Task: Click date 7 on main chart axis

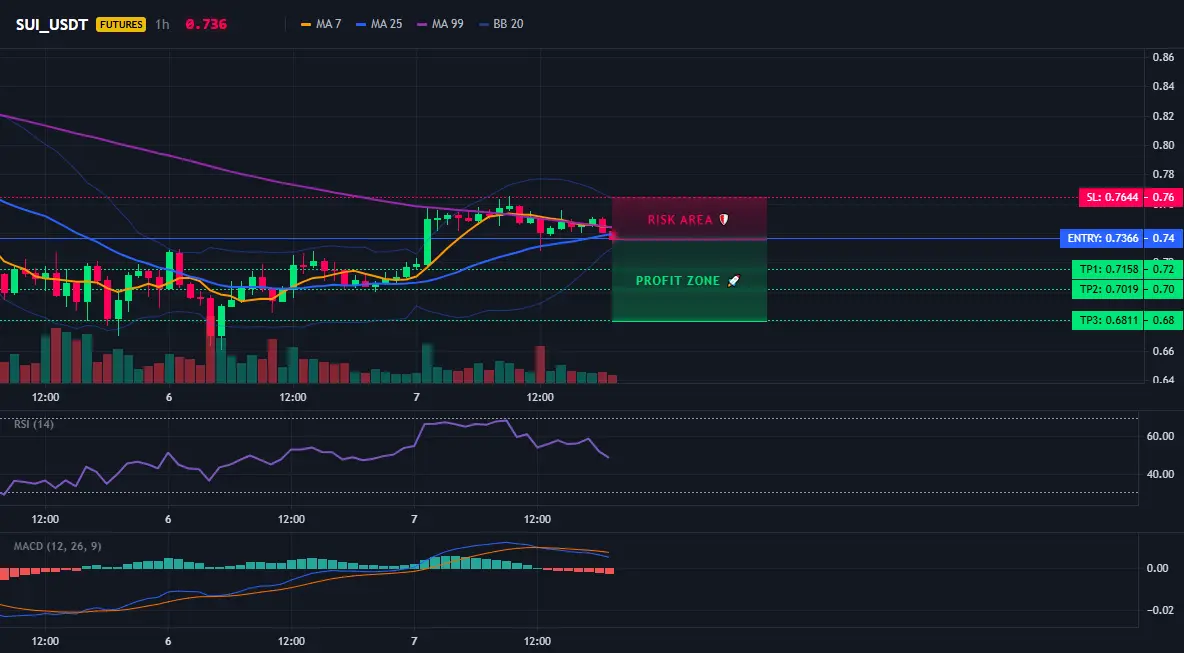Action: click(416, 397)
